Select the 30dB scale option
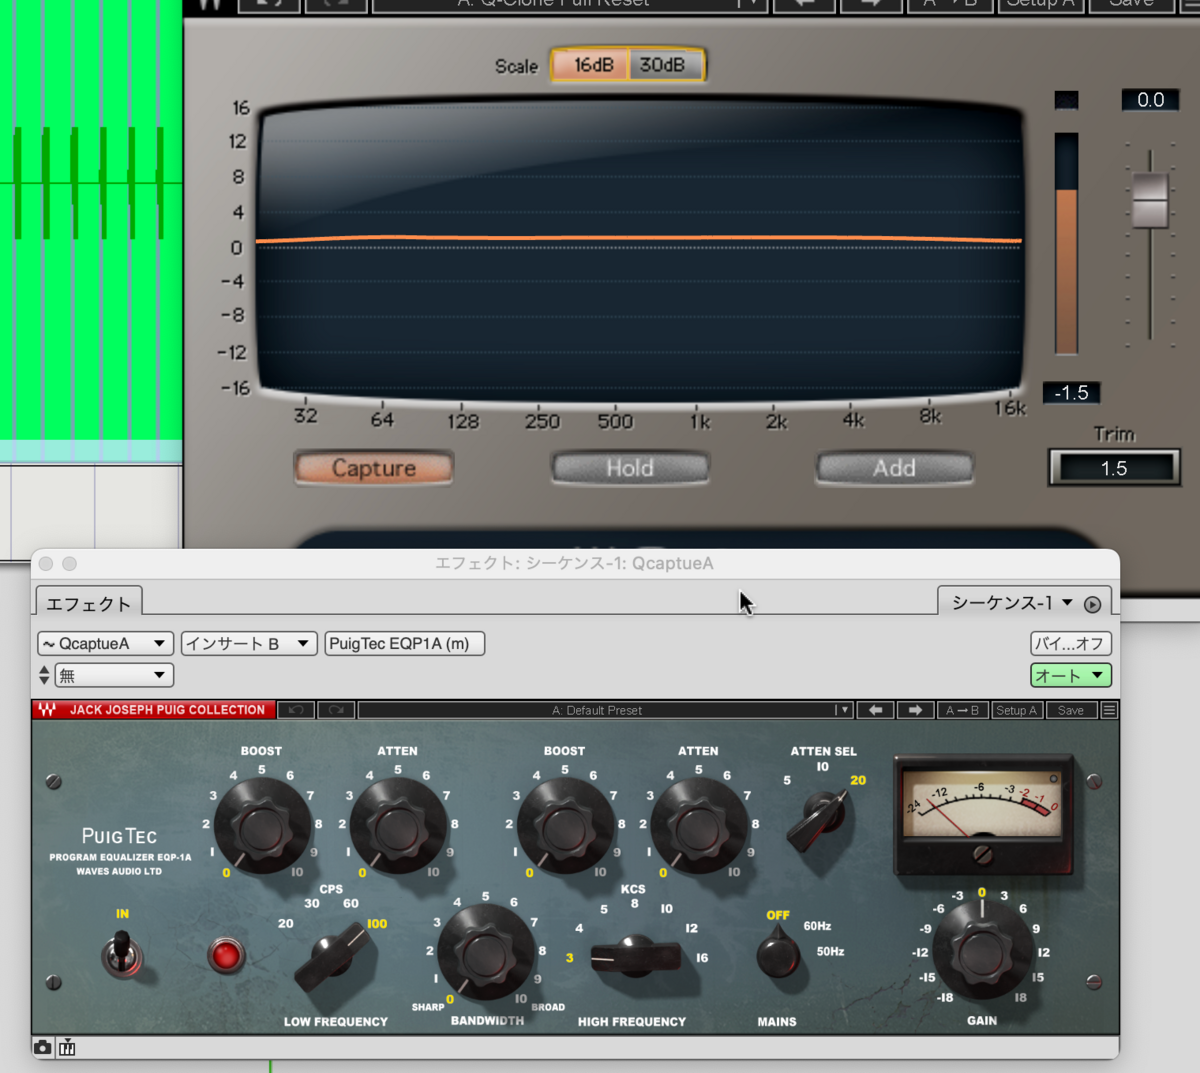The height and width of the screenshot is (1073, 1200). click(x=664, y=65)
